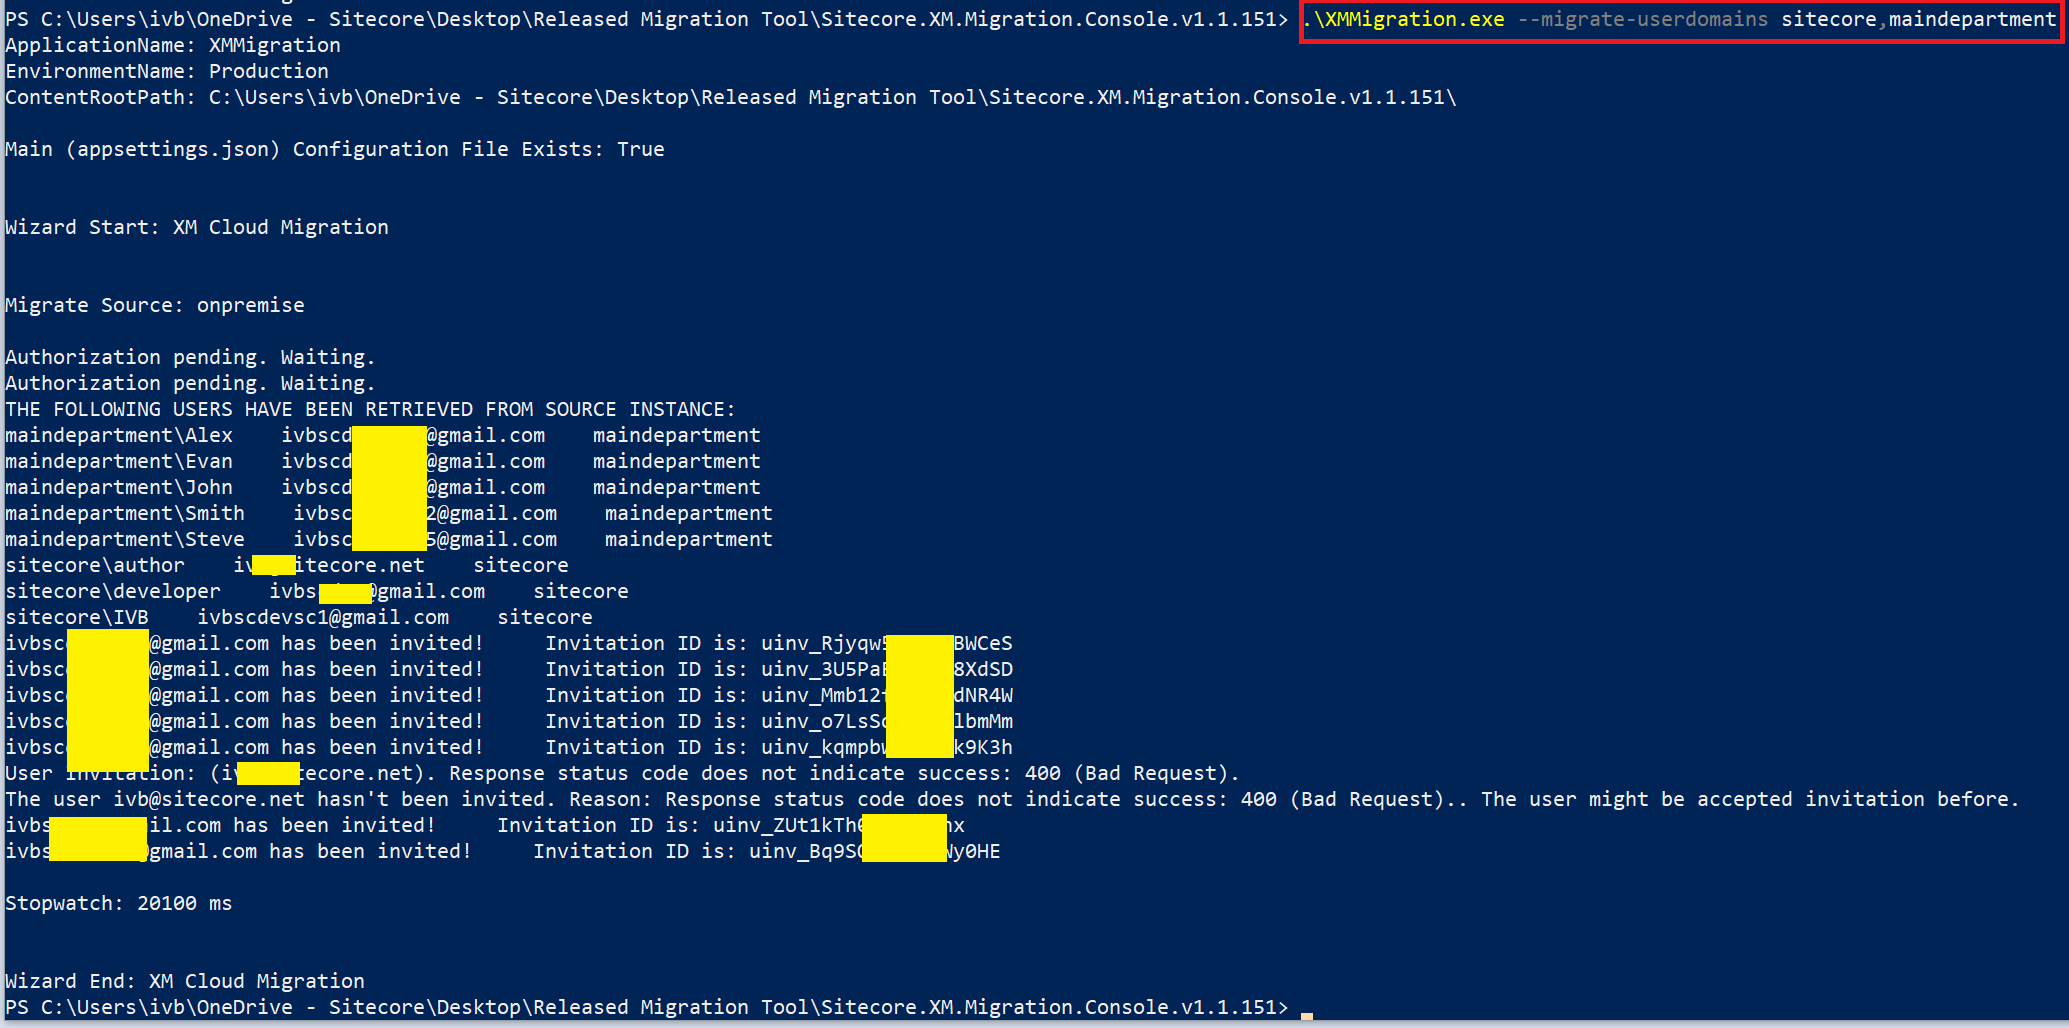
Task: Click the maindepartment\Steve user entry
Action: (x=125, y=540)
